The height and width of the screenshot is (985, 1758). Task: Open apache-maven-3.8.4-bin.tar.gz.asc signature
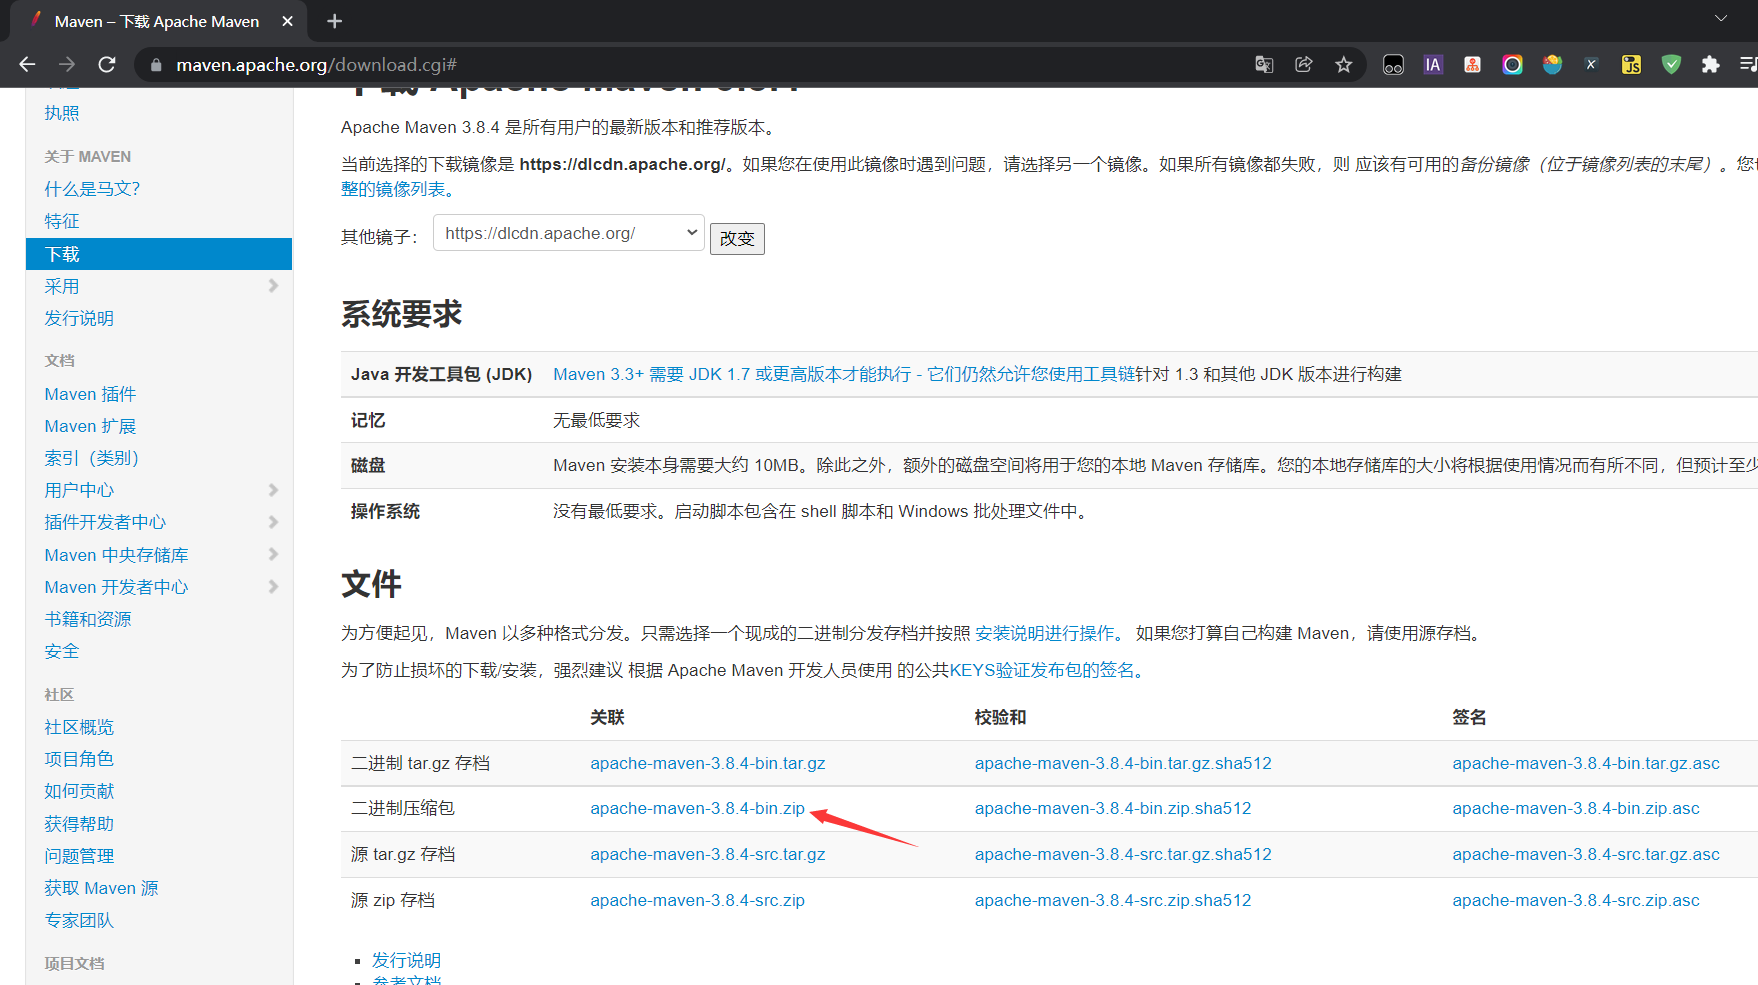pyautogui.click(x=1586, y=763)
